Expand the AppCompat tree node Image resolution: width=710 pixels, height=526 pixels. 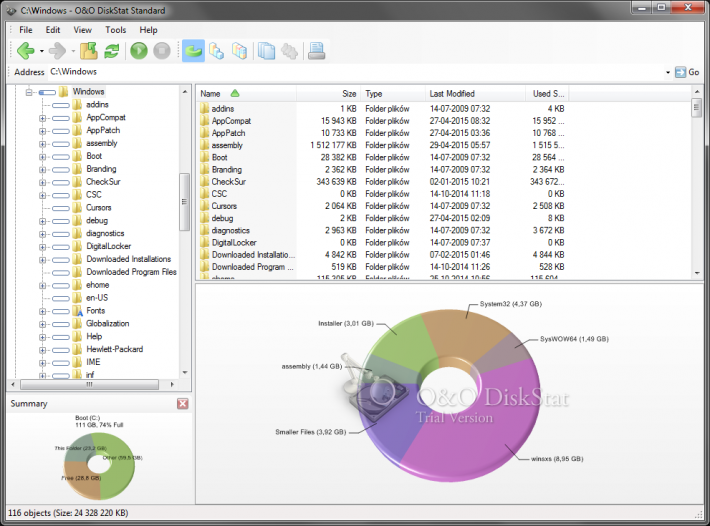pyautogui.click(x=43, y=118)
